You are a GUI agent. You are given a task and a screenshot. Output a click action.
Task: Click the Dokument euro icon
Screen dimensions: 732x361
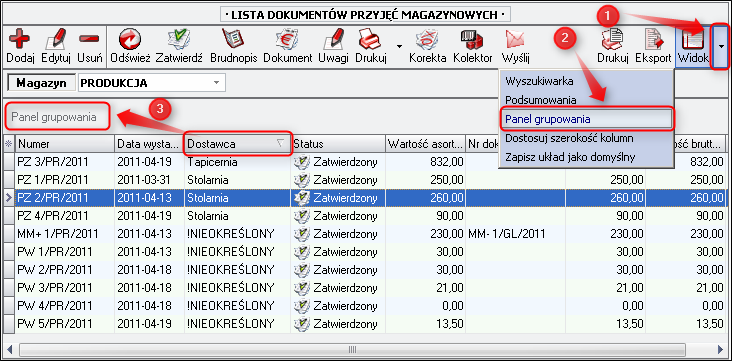click(x=287, y=40)
